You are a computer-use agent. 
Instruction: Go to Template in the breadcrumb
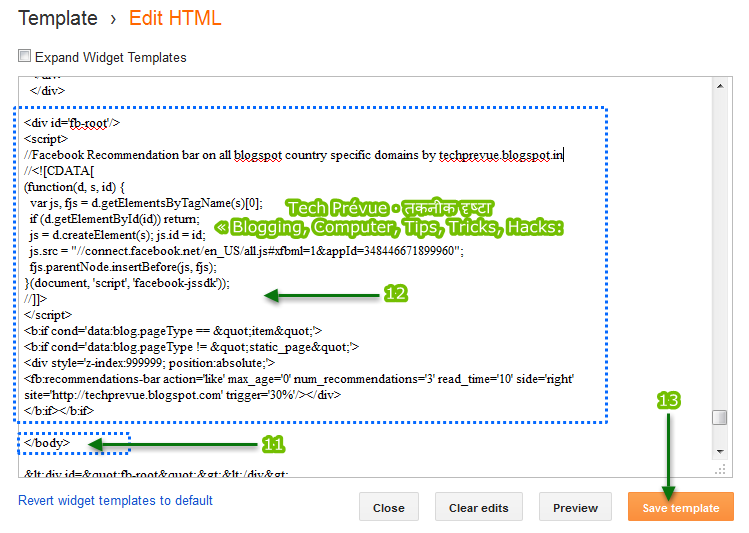click(x=58, y=18)
